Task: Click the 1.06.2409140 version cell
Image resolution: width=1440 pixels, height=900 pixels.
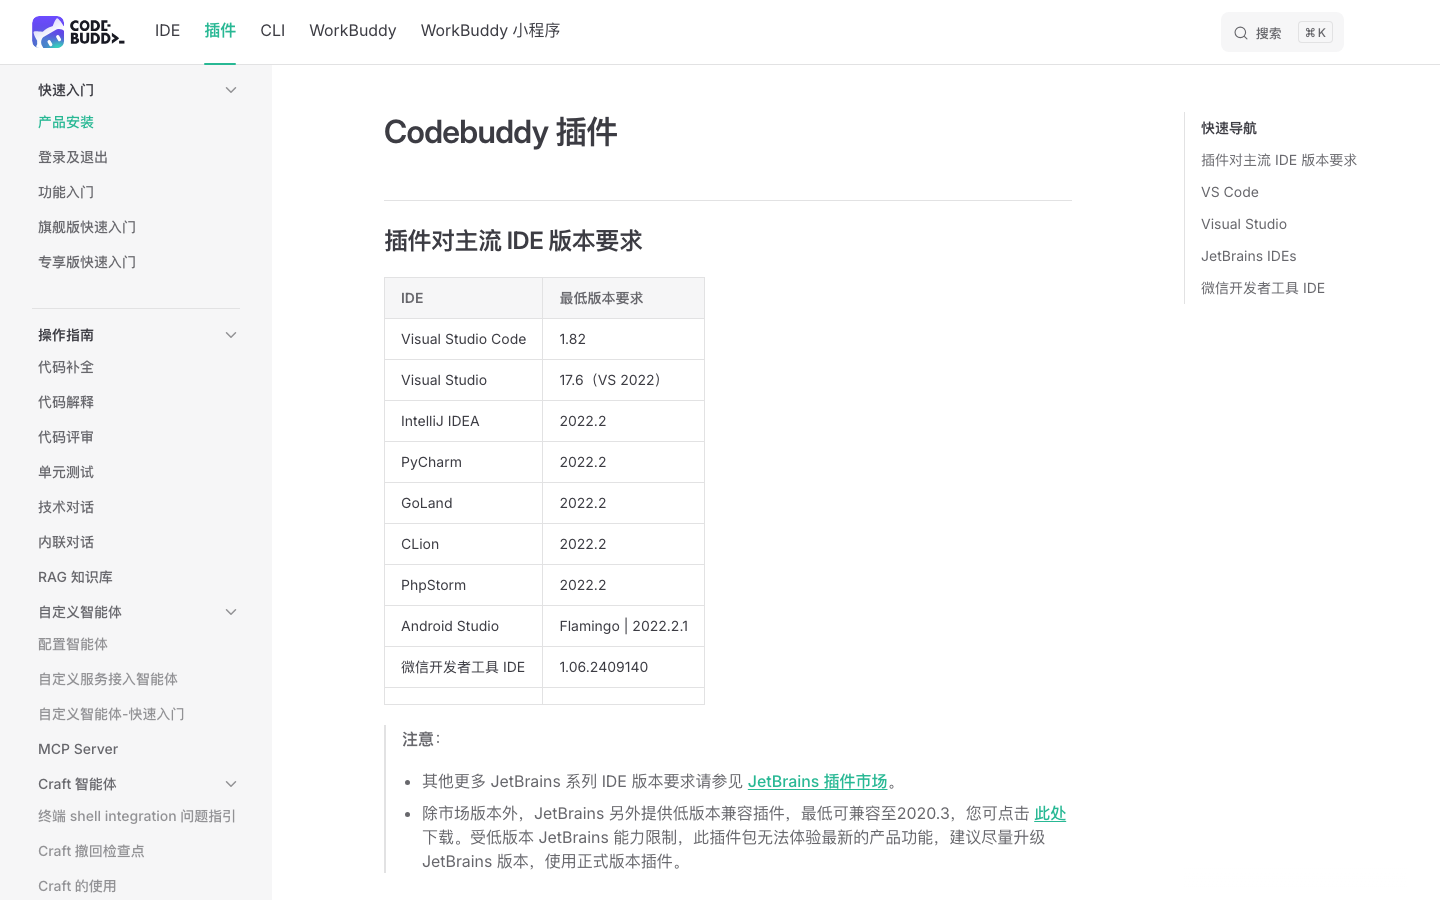Action: [623, 667]
